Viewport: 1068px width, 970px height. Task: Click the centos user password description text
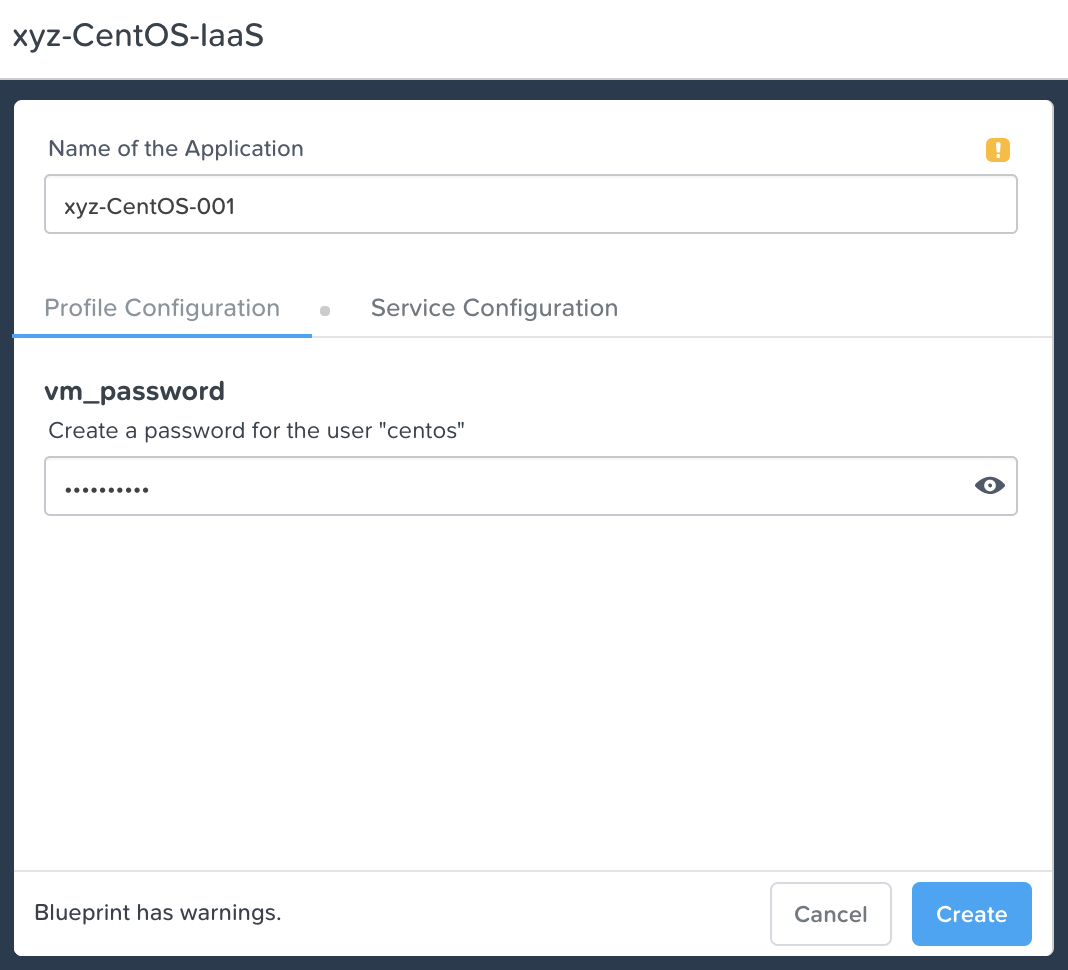(256, 431)
